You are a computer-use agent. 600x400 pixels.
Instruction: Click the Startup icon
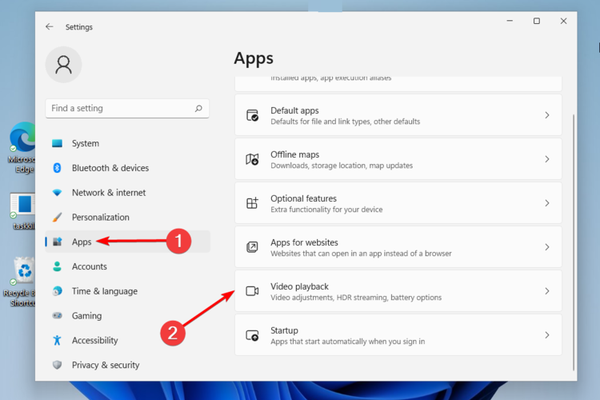point(253,335)
